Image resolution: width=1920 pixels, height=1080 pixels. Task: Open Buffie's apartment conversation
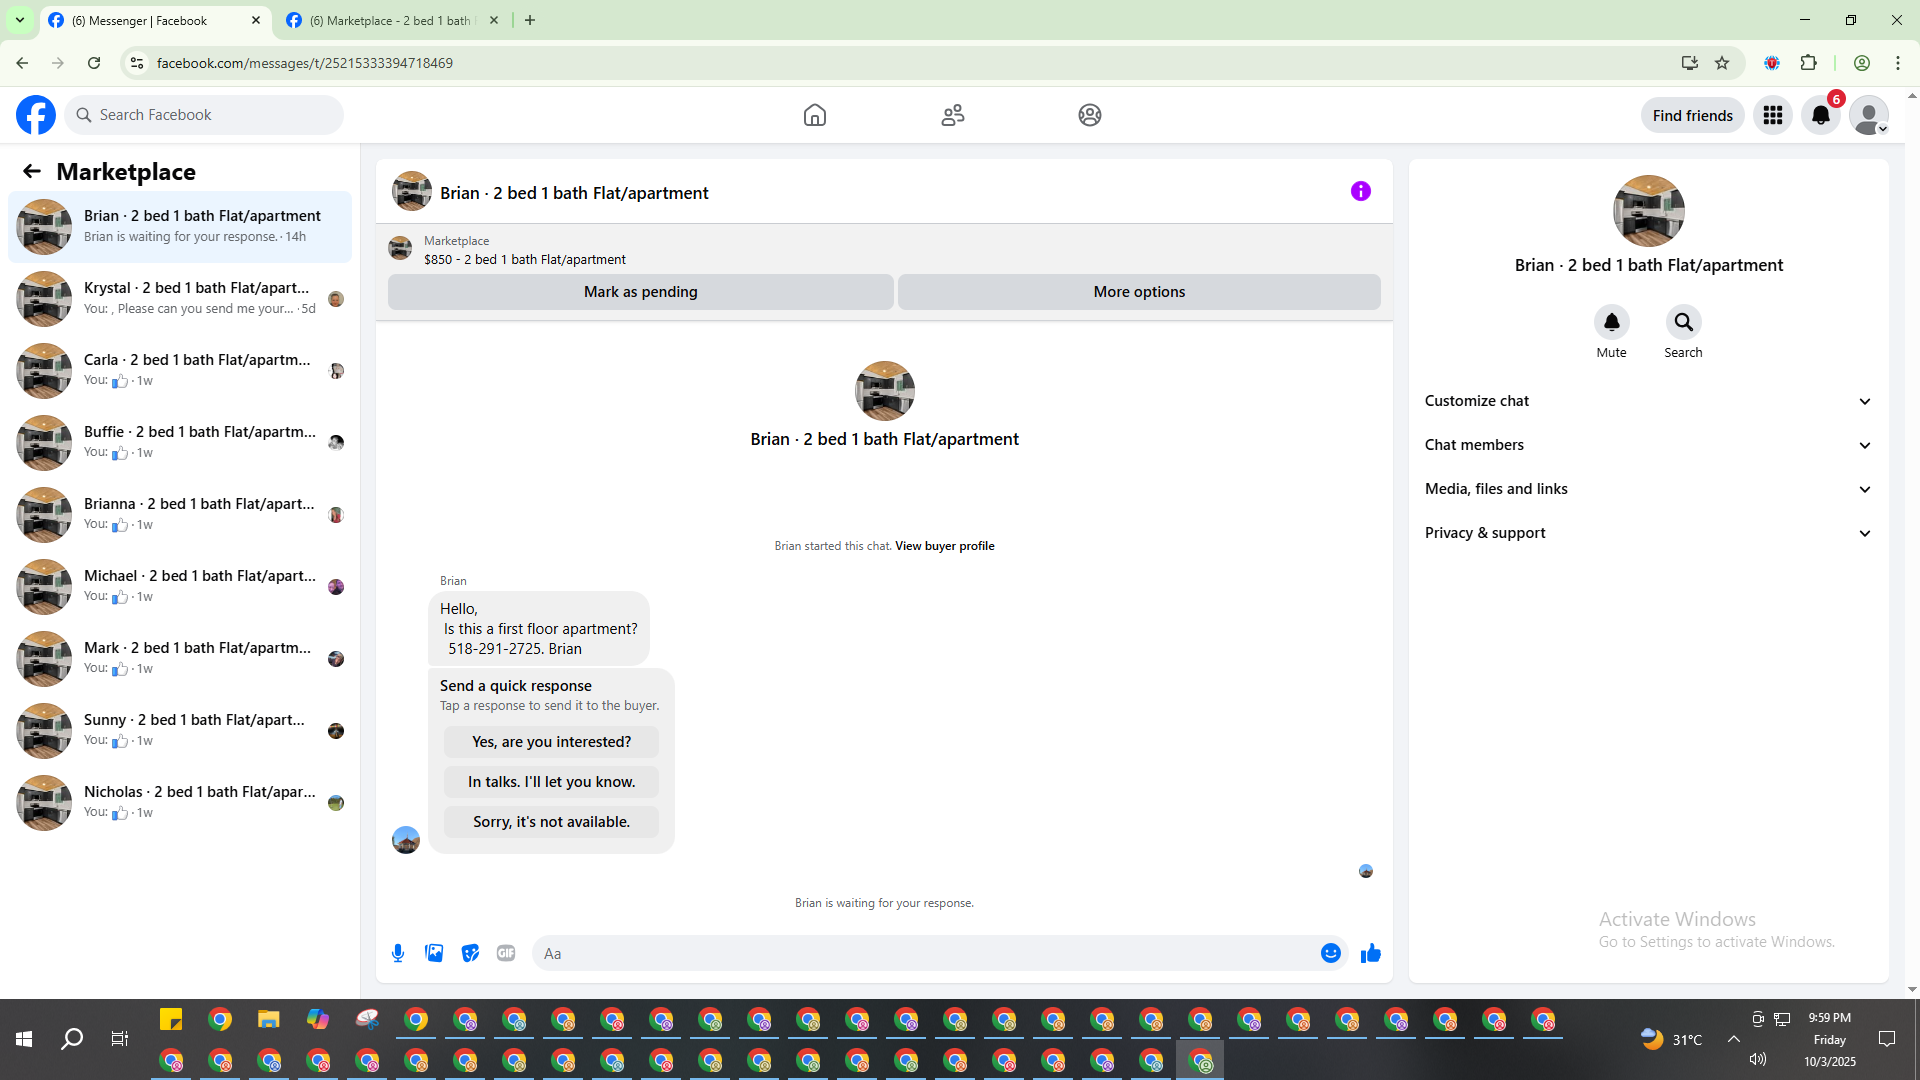[x=180, y=443]
